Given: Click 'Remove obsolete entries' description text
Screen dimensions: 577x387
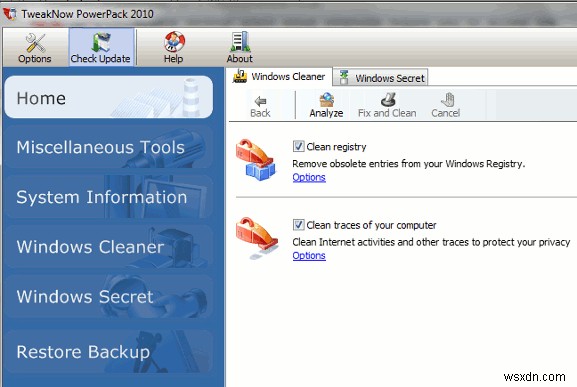Looking at the screenshot, I should pos(409,164).
